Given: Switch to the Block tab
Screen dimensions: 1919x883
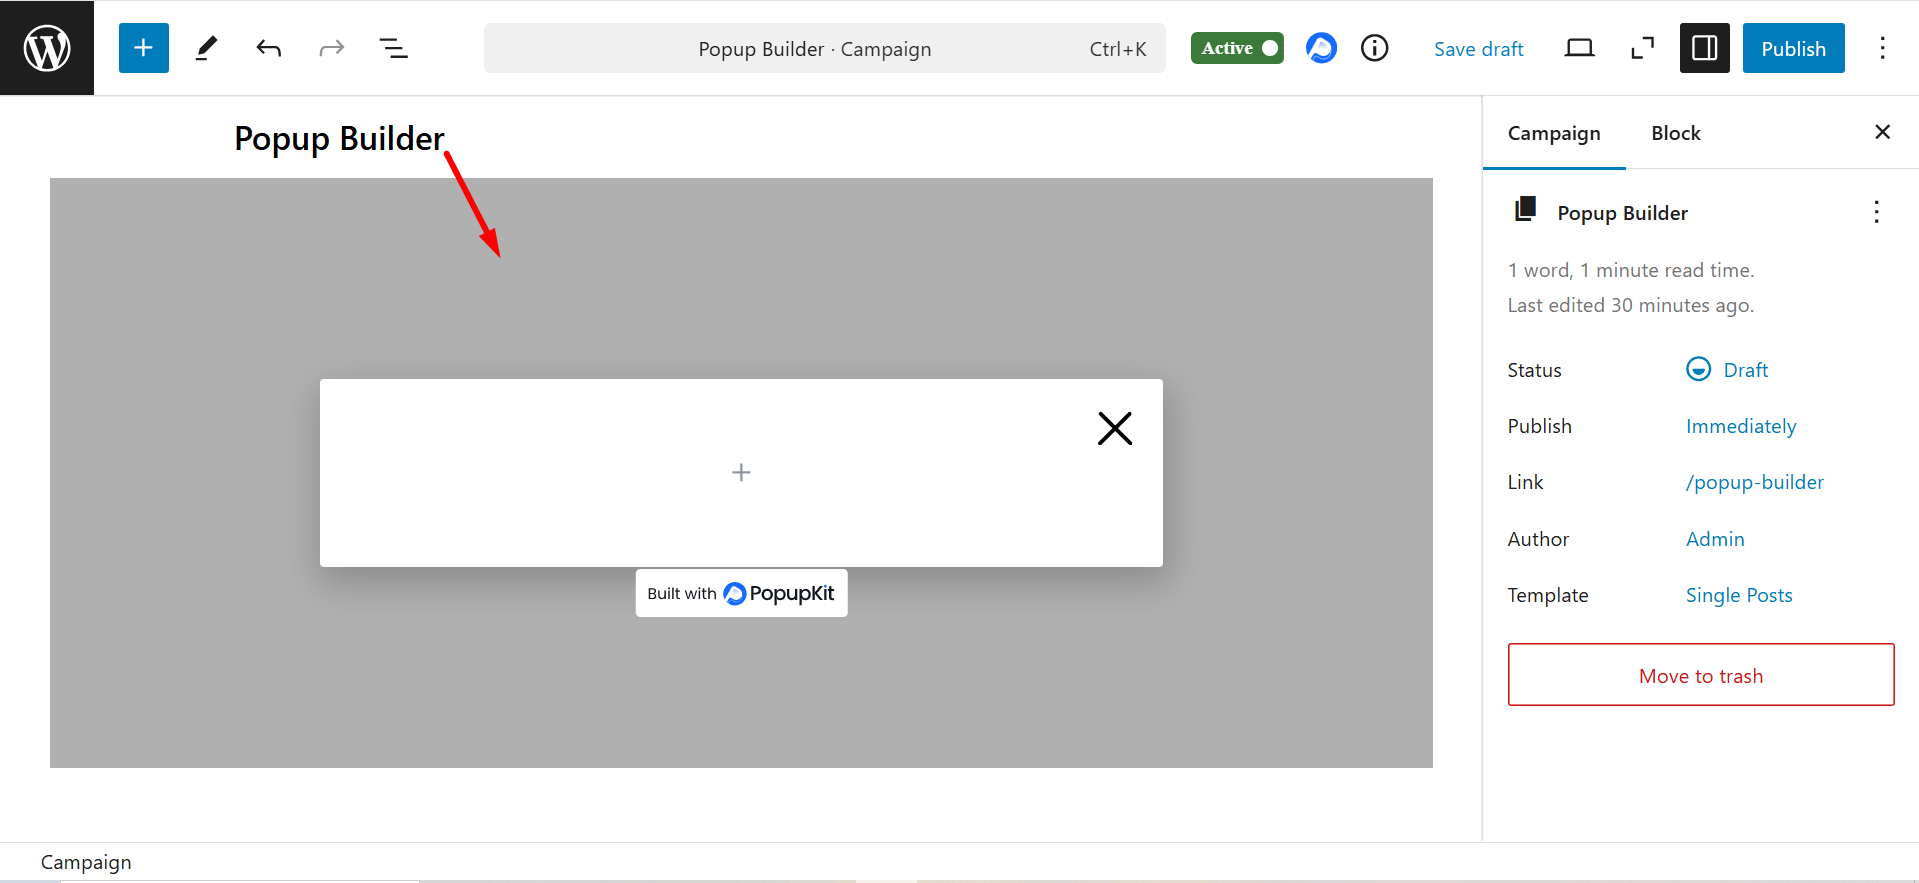Looking at the screenshot, I should pos(1675,133).
